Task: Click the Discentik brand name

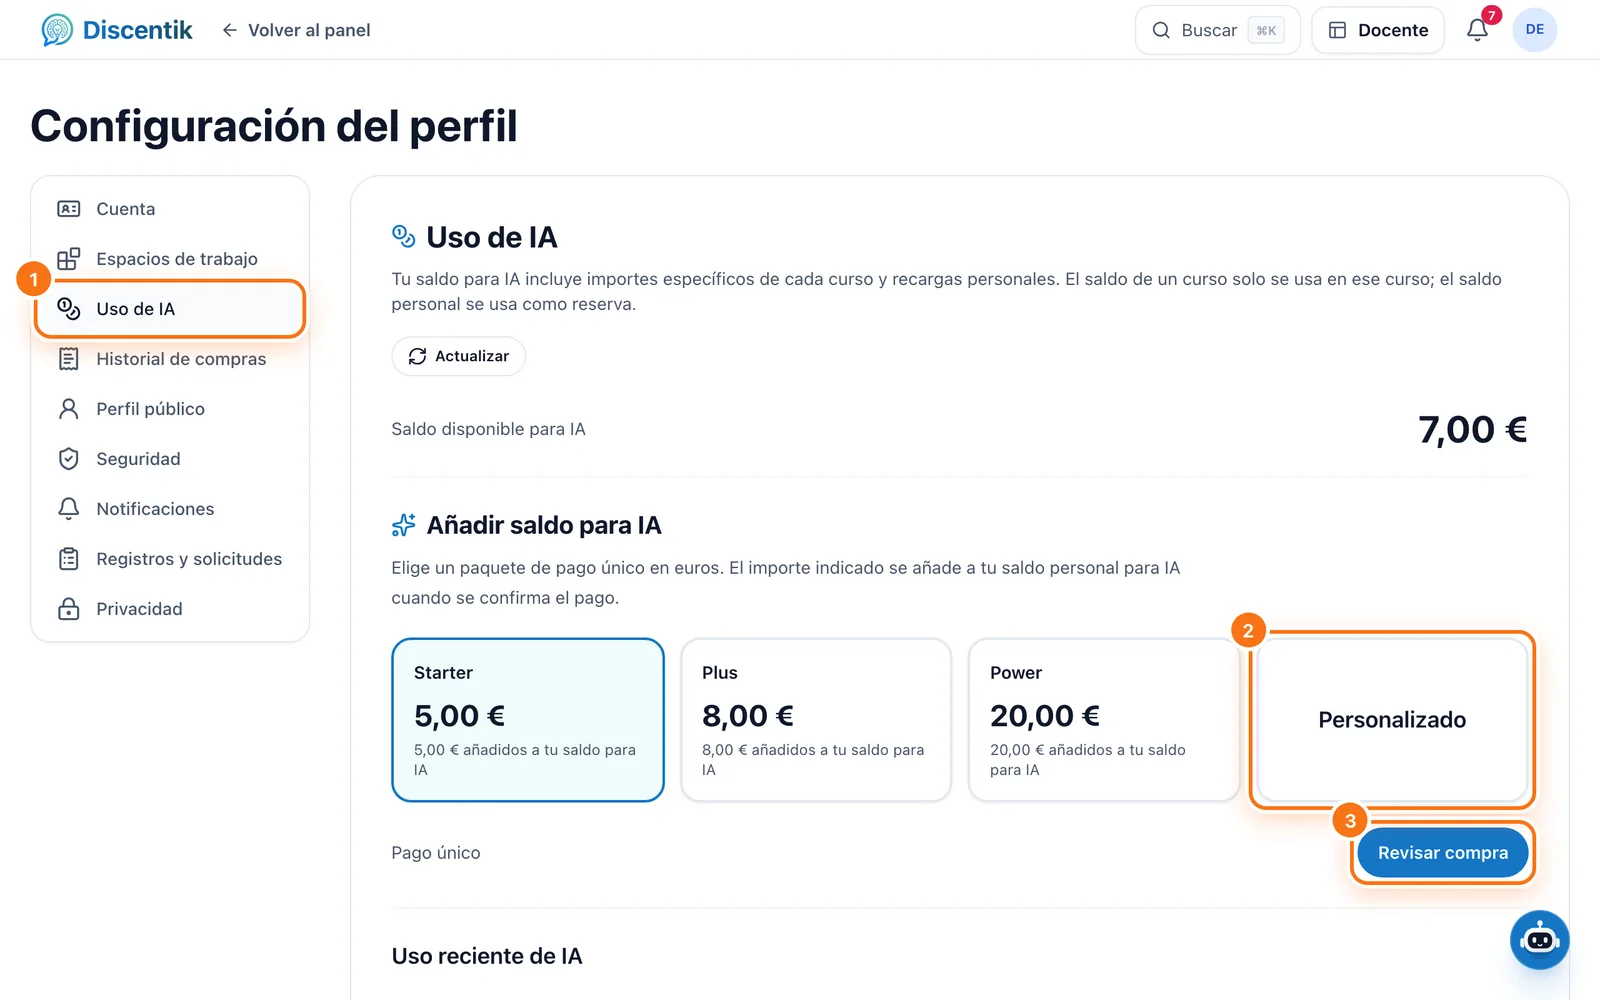Action: [137, 30]
